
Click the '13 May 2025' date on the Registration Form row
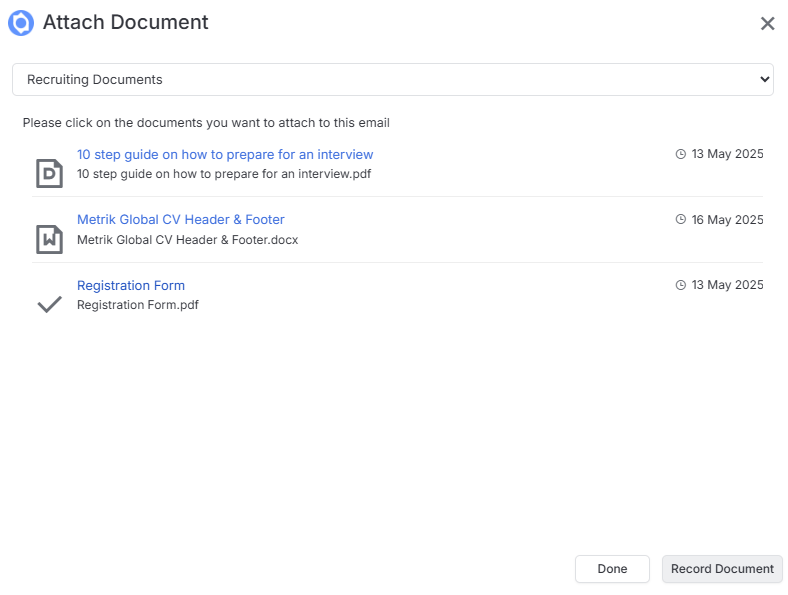pyautogui.click(x=727, y=285)
